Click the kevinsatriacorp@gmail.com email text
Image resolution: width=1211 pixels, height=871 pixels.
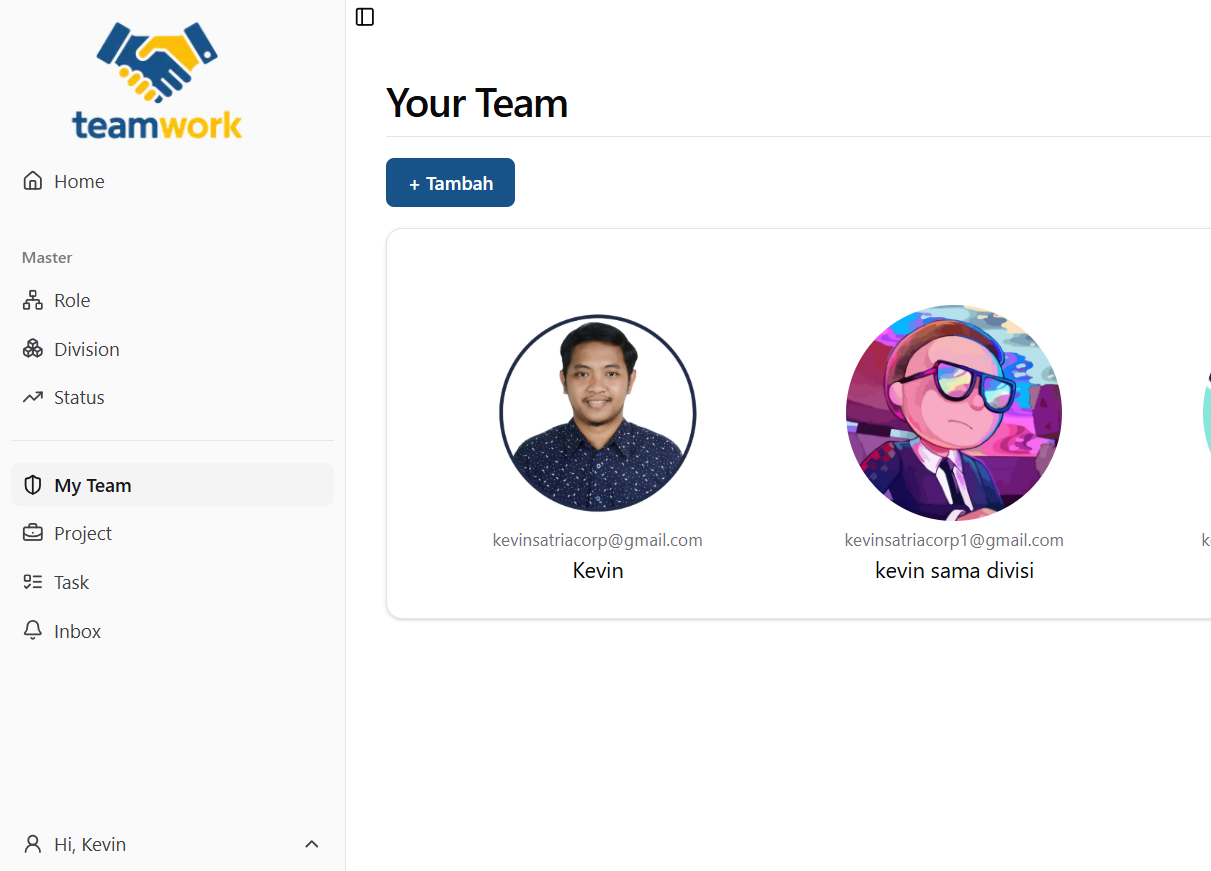pyautogui.click(x=597, y=540)
